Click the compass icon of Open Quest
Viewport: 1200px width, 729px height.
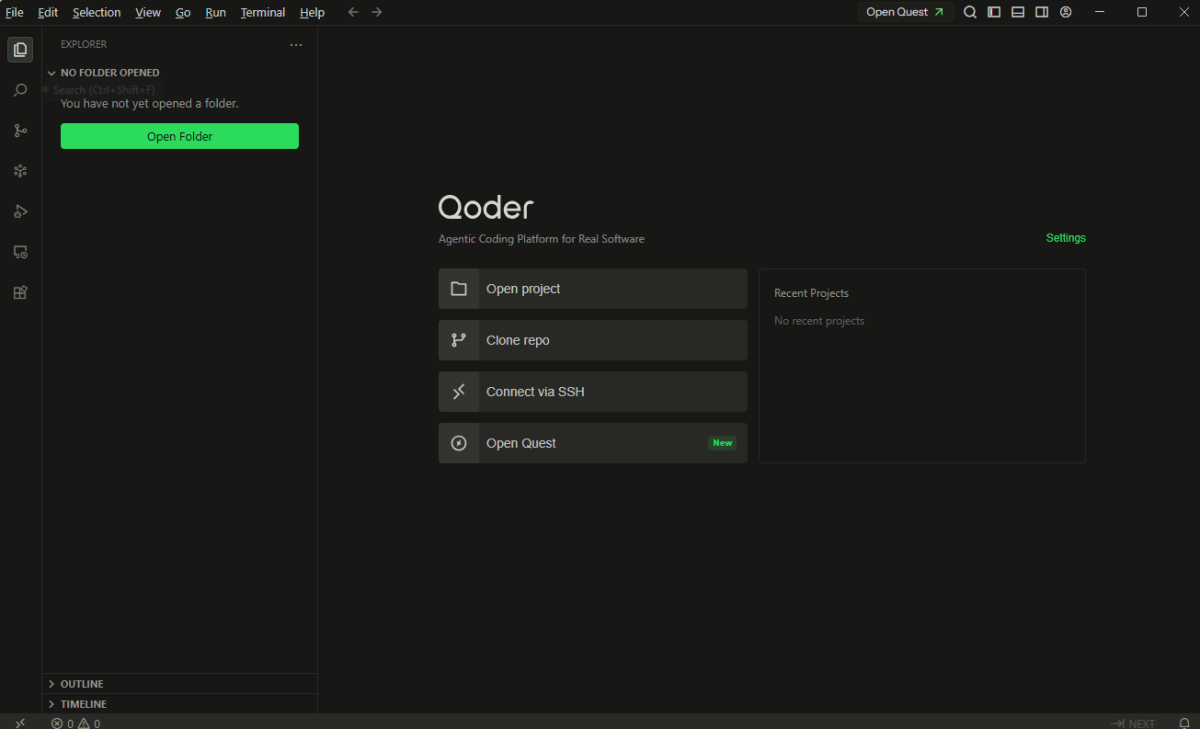[459, 443]
